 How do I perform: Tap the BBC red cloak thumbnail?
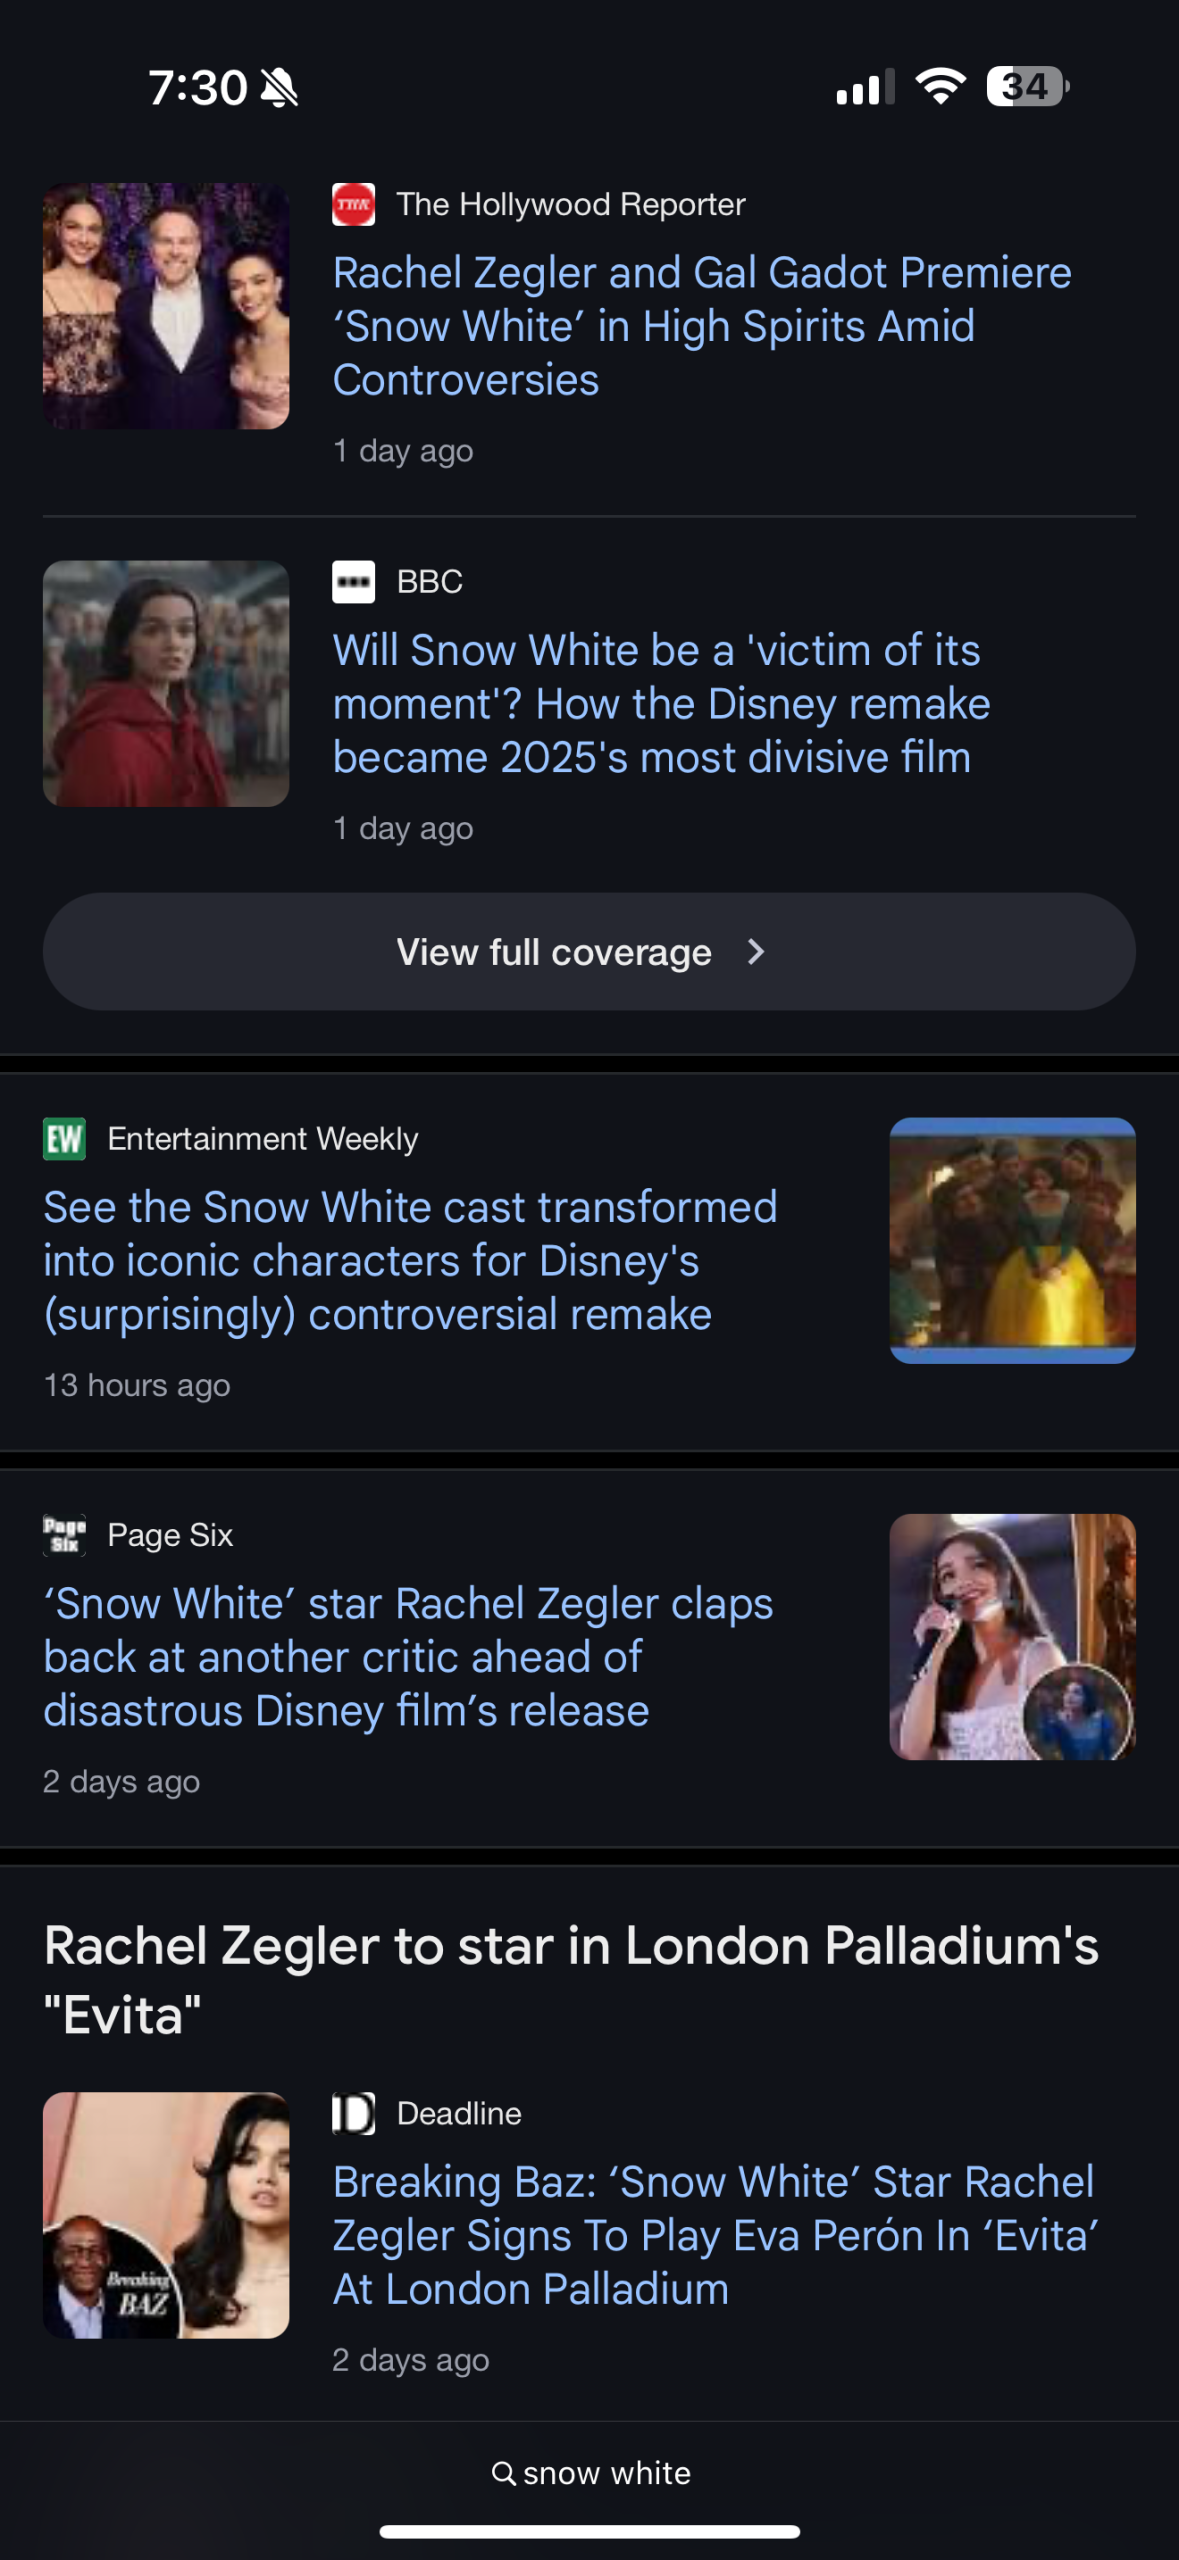[x=166, y=684]
